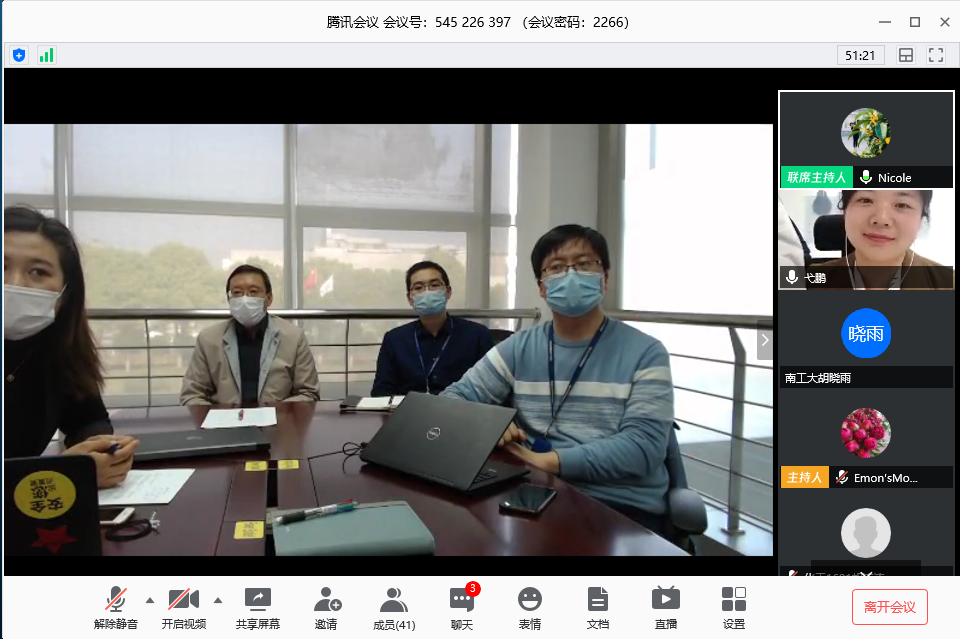Open the 成员(41) members list

(x=394, y=607)
